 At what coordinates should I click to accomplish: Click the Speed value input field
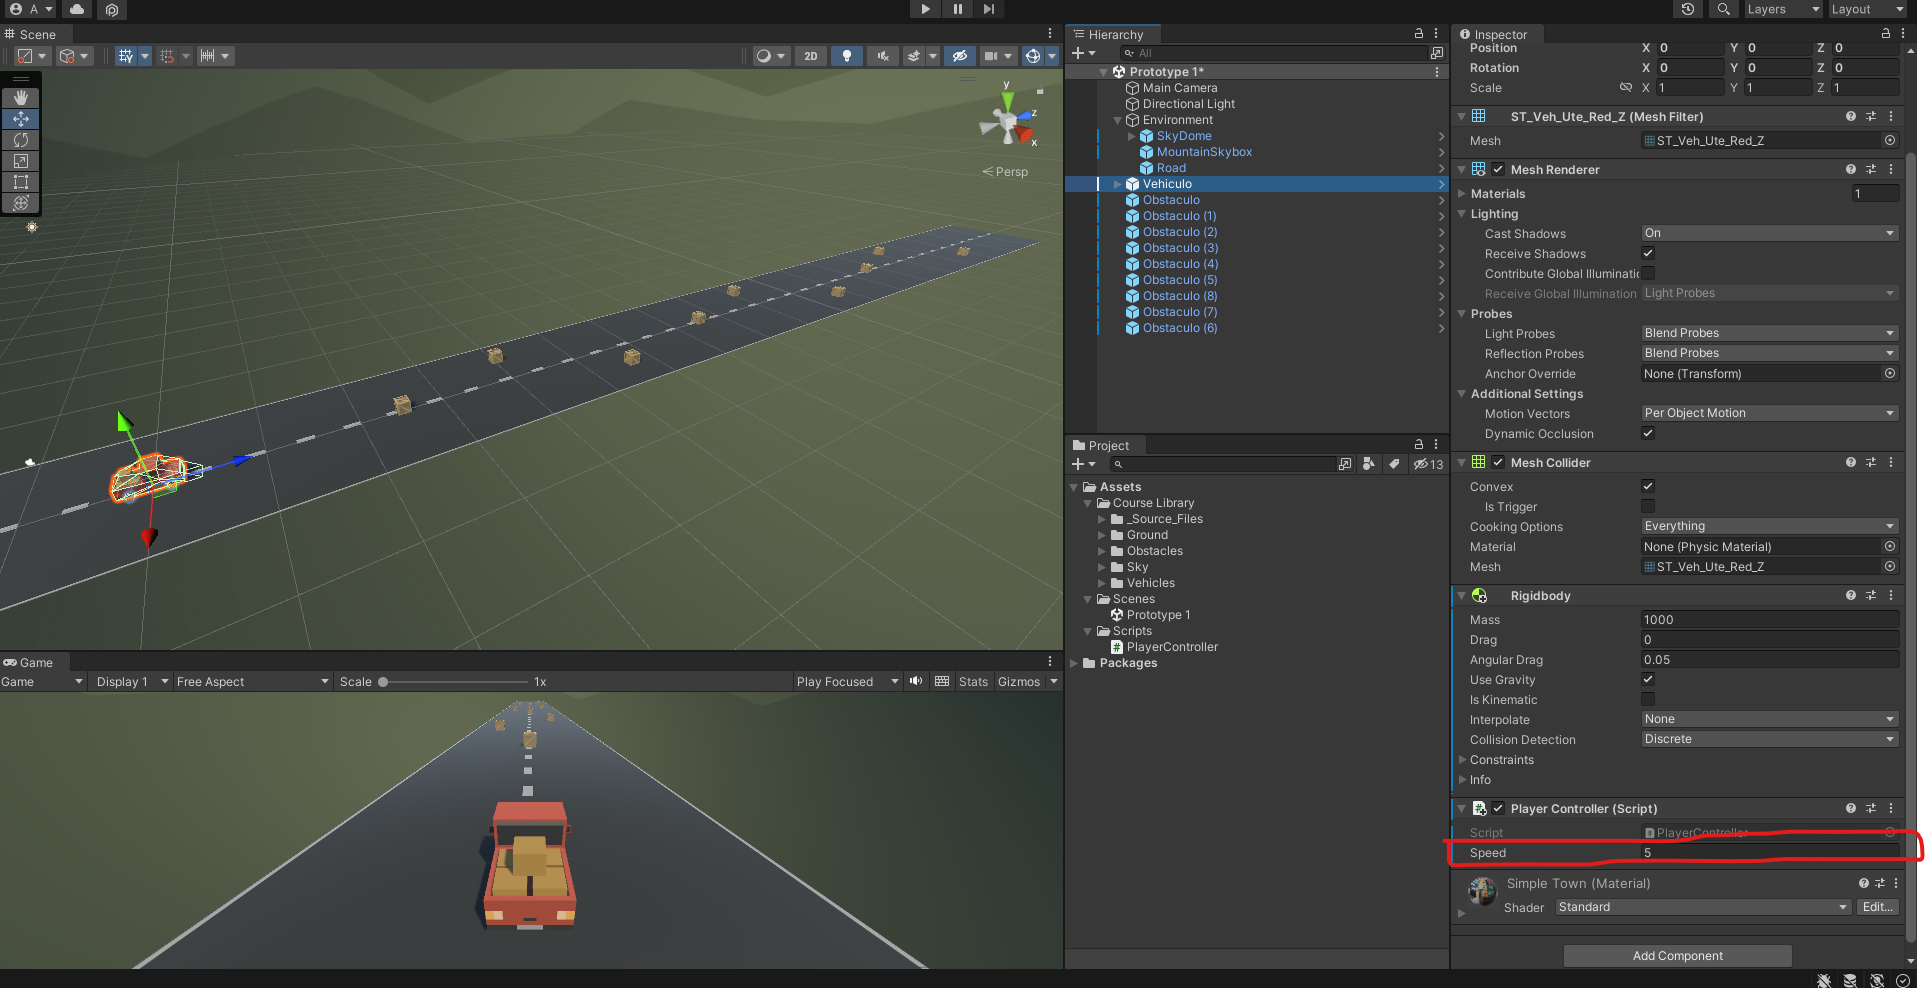[1768, 853]
